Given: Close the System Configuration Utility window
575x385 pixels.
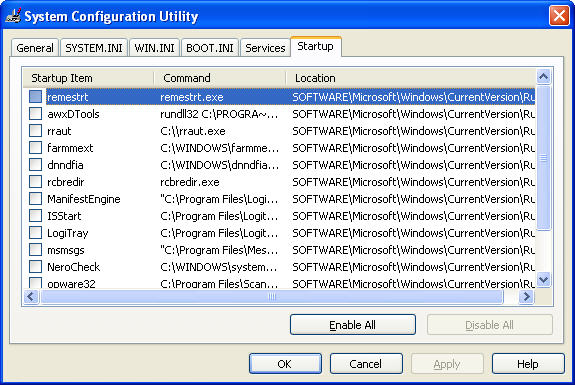Looking at the screenshot, I should tap(559, 16).
